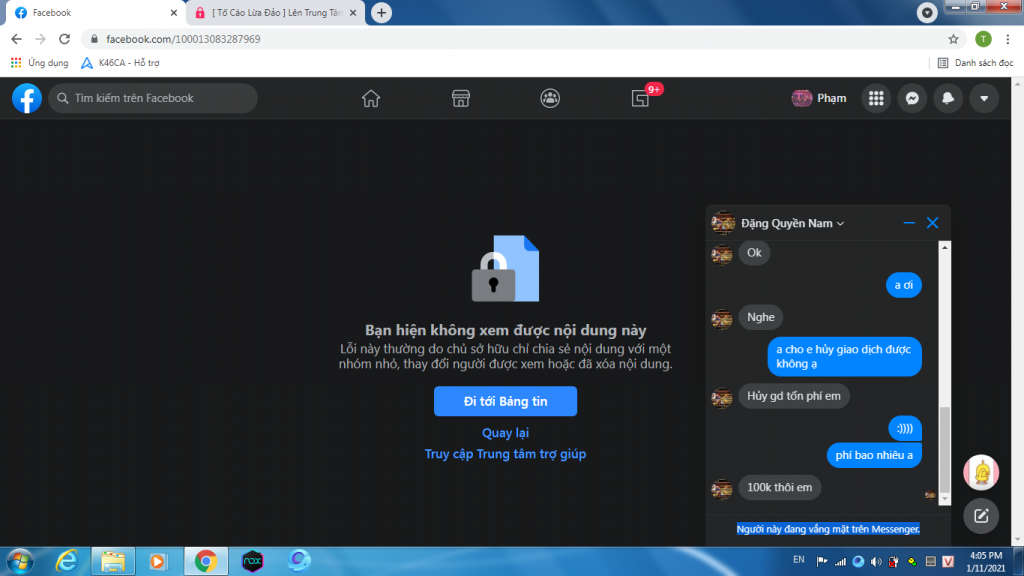Open Truy cập Trung tâm trợ giúp link

click(505, 454)
